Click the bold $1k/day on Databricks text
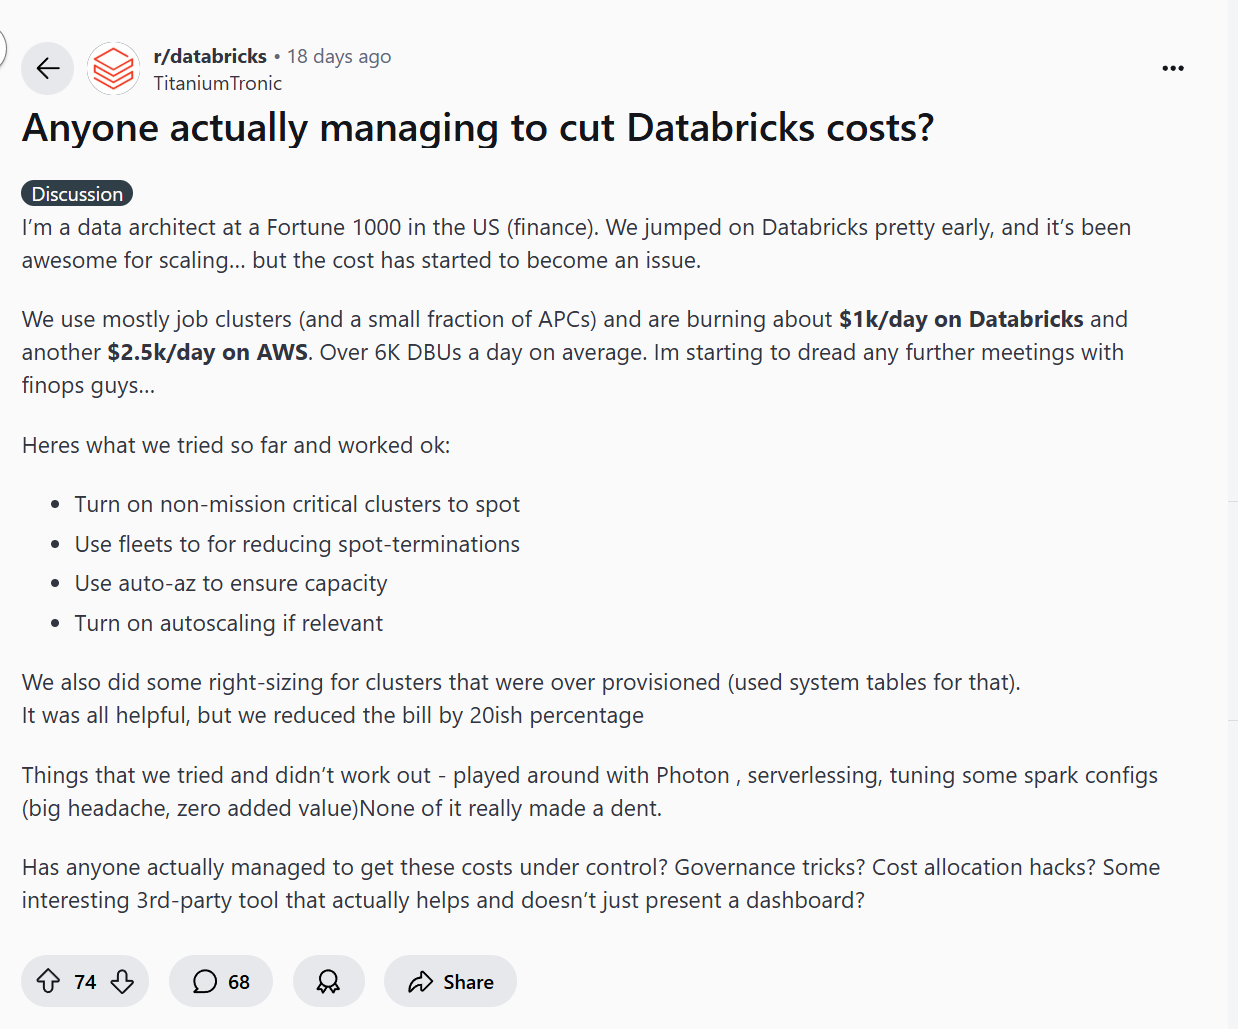1238x1029 pixels. pos(961,319)
